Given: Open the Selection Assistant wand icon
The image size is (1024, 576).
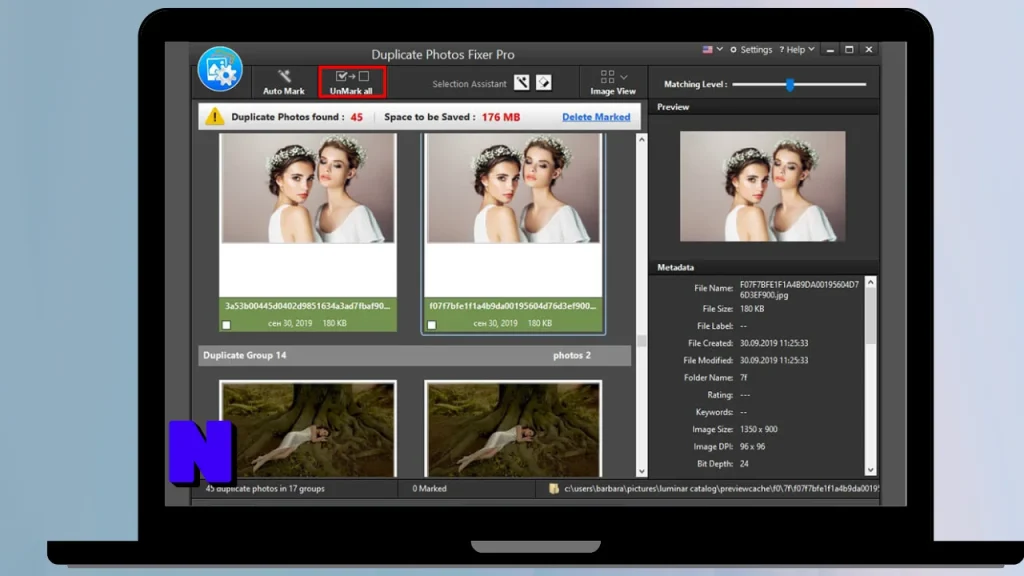Looking at the screenshot, I should (521, 82).
